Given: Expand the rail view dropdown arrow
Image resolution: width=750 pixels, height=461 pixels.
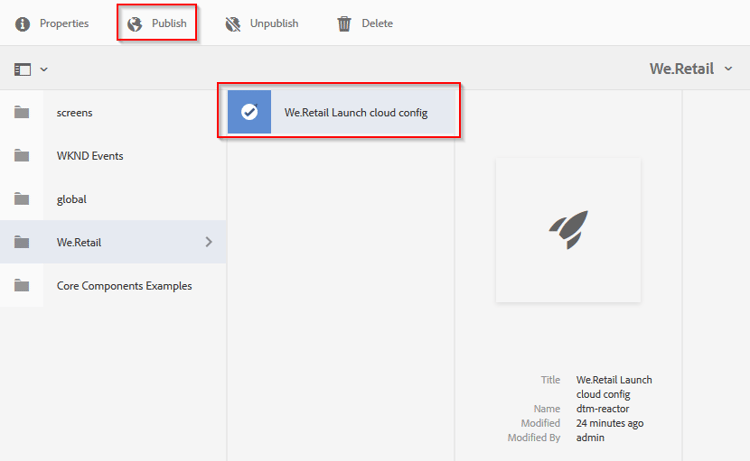Looking at the screenshot, I should [44, 69].
